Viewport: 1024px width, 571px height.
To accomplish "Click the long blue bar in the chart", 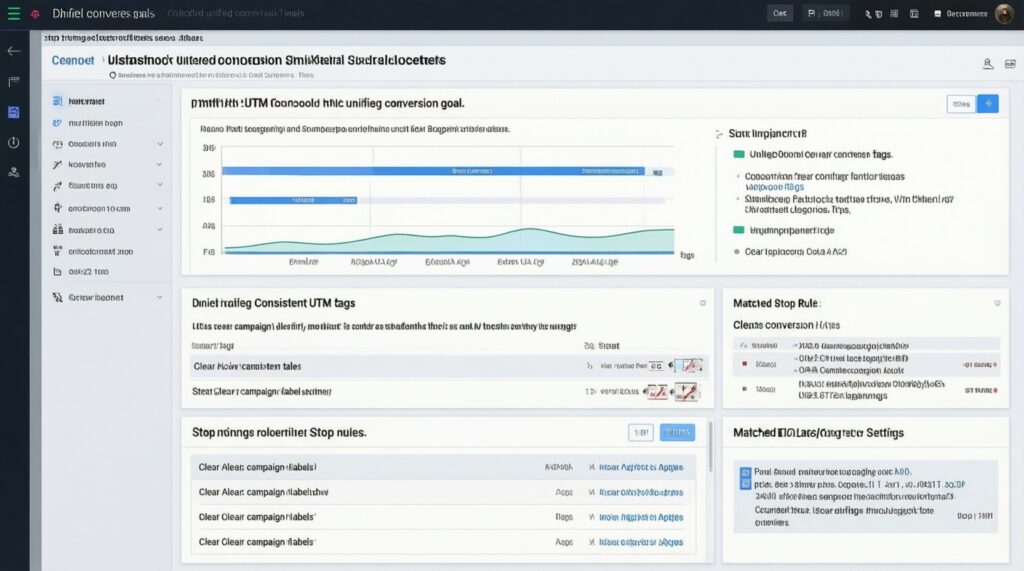I will 439,171.
